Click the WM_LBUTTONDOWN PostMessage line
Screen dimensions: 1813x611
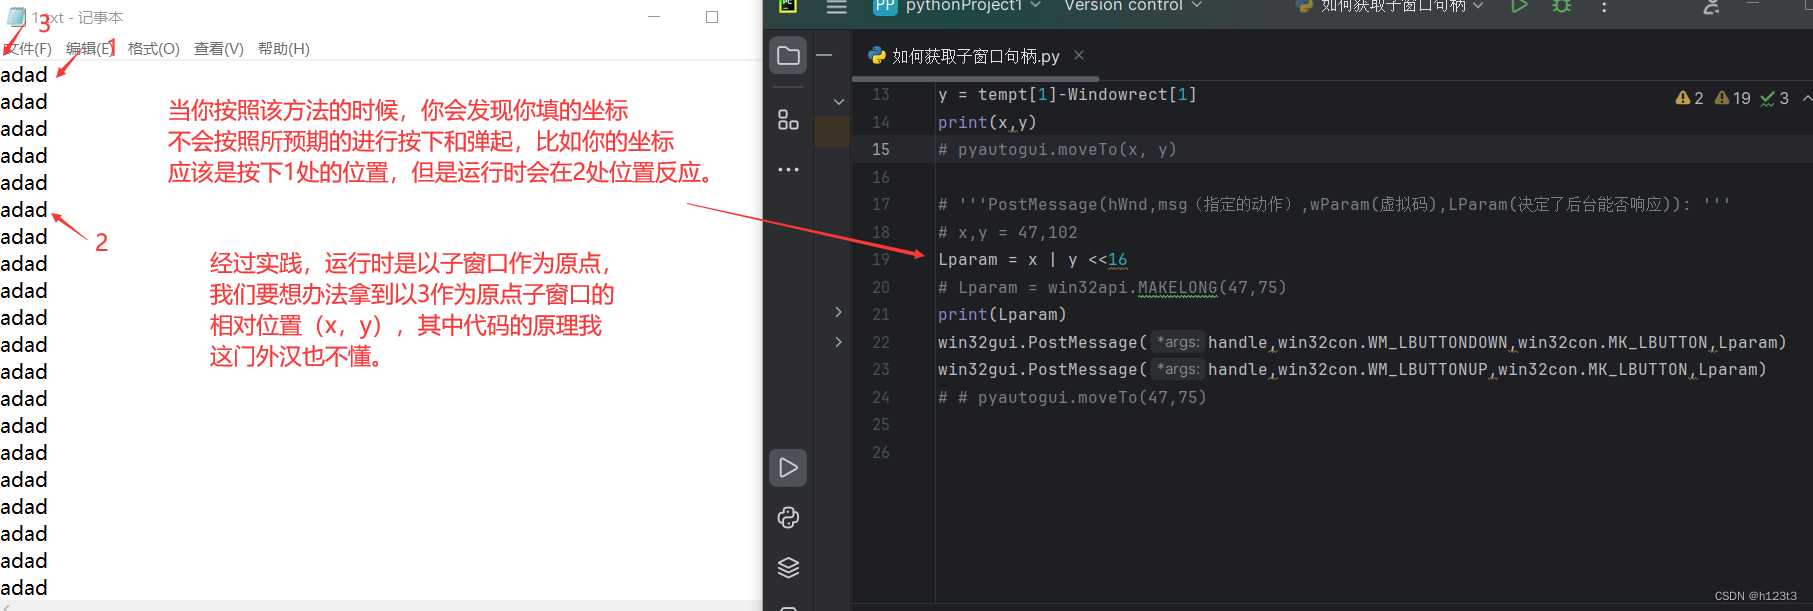click(1362, 342)
